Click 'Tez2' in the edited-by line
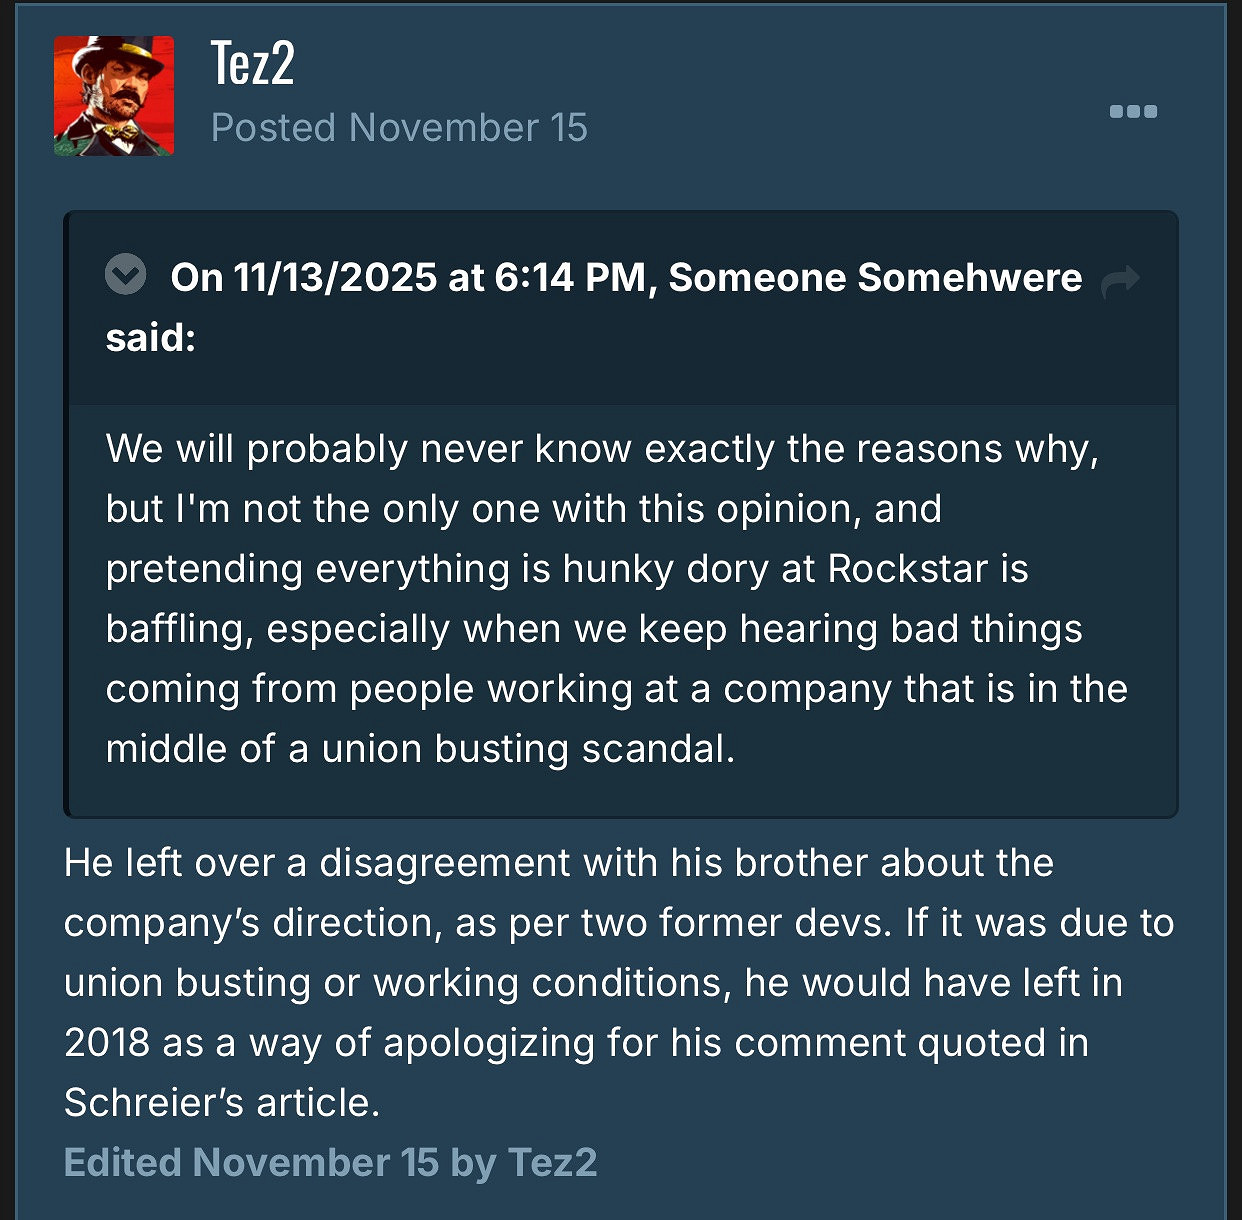The height and width of the screenshot is (1220, 1242). point(552,1162)
